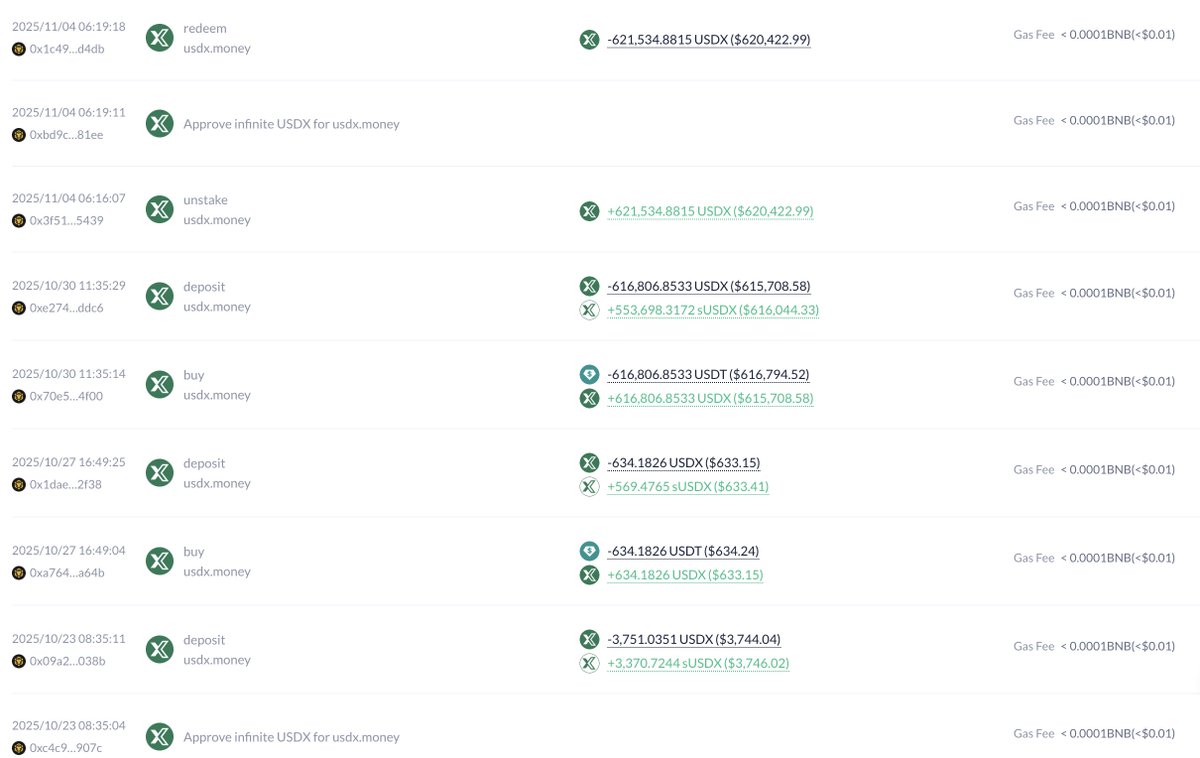
Task: Click the usdx.money protocol icon in the unstake row
Action: coord(160,210)
